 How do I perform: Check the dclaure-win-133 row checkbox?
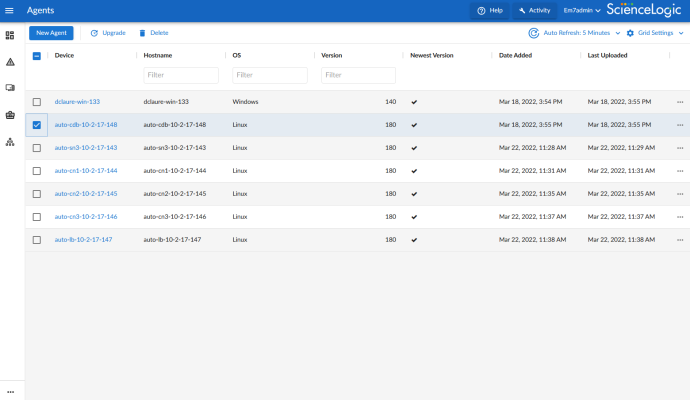coord(37,102)
